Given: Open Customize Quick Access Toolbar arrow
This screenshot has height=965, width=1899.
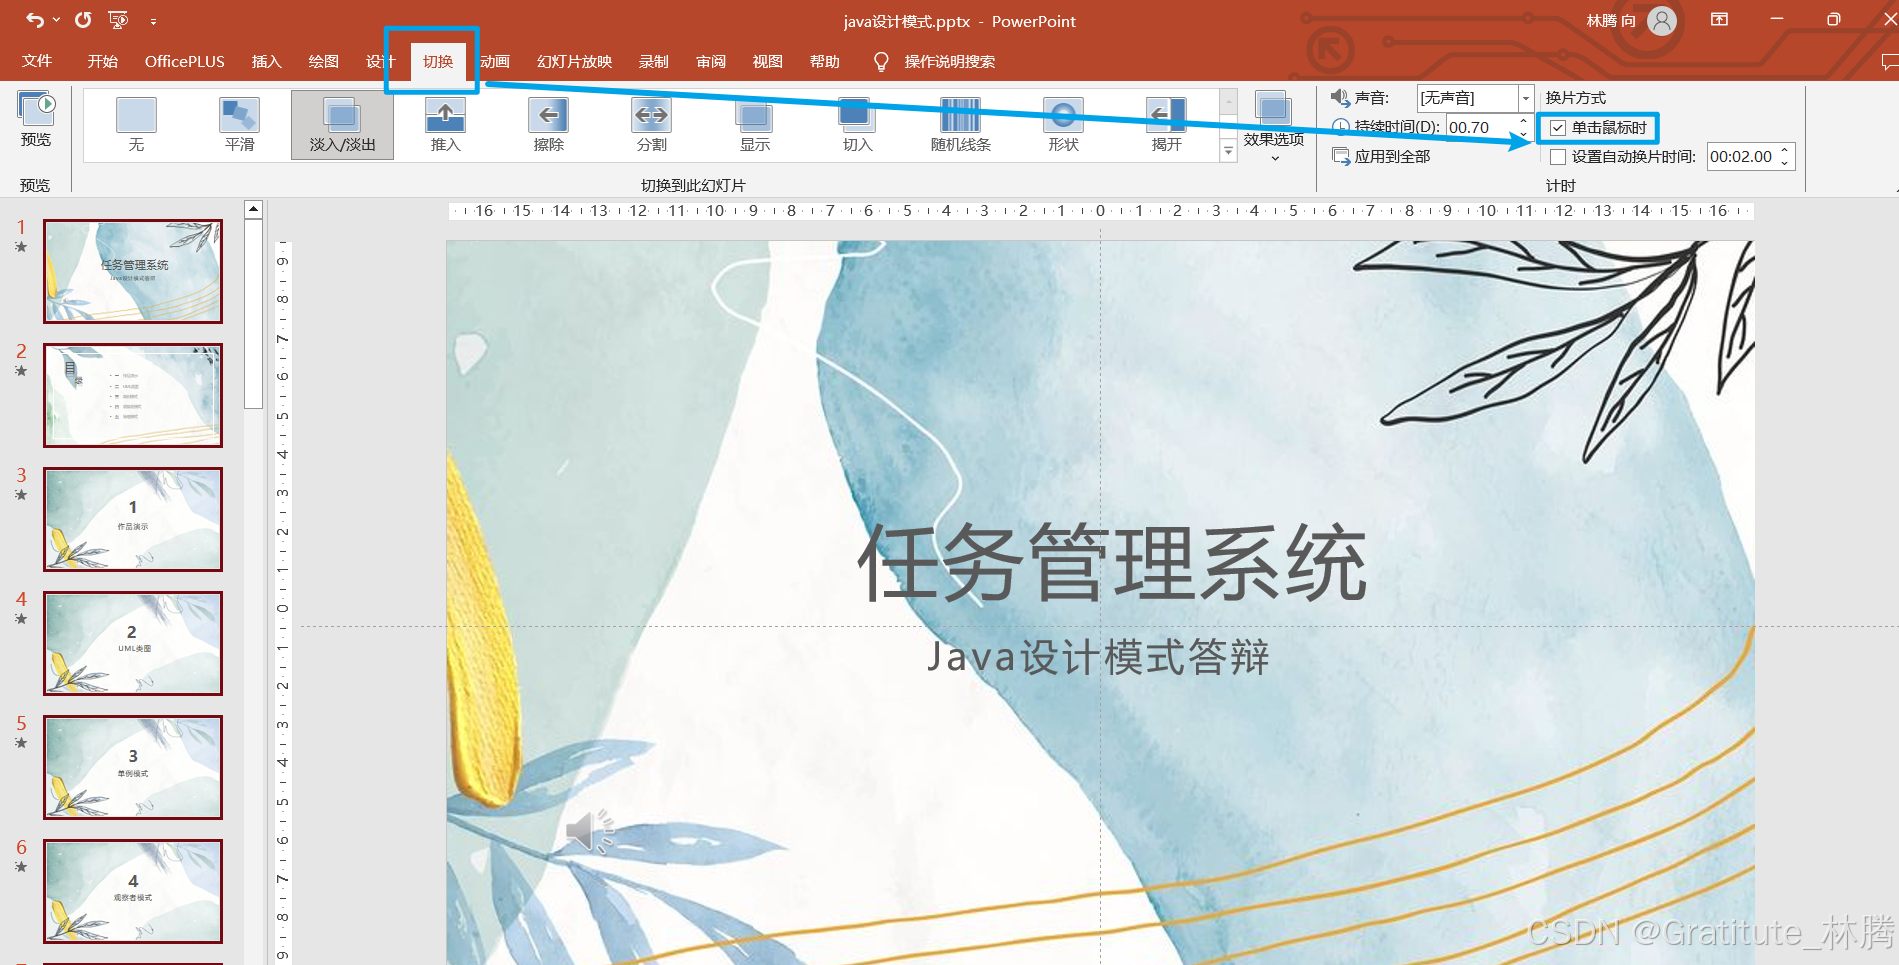Looking at the screenshot, I should pos(153,21).
